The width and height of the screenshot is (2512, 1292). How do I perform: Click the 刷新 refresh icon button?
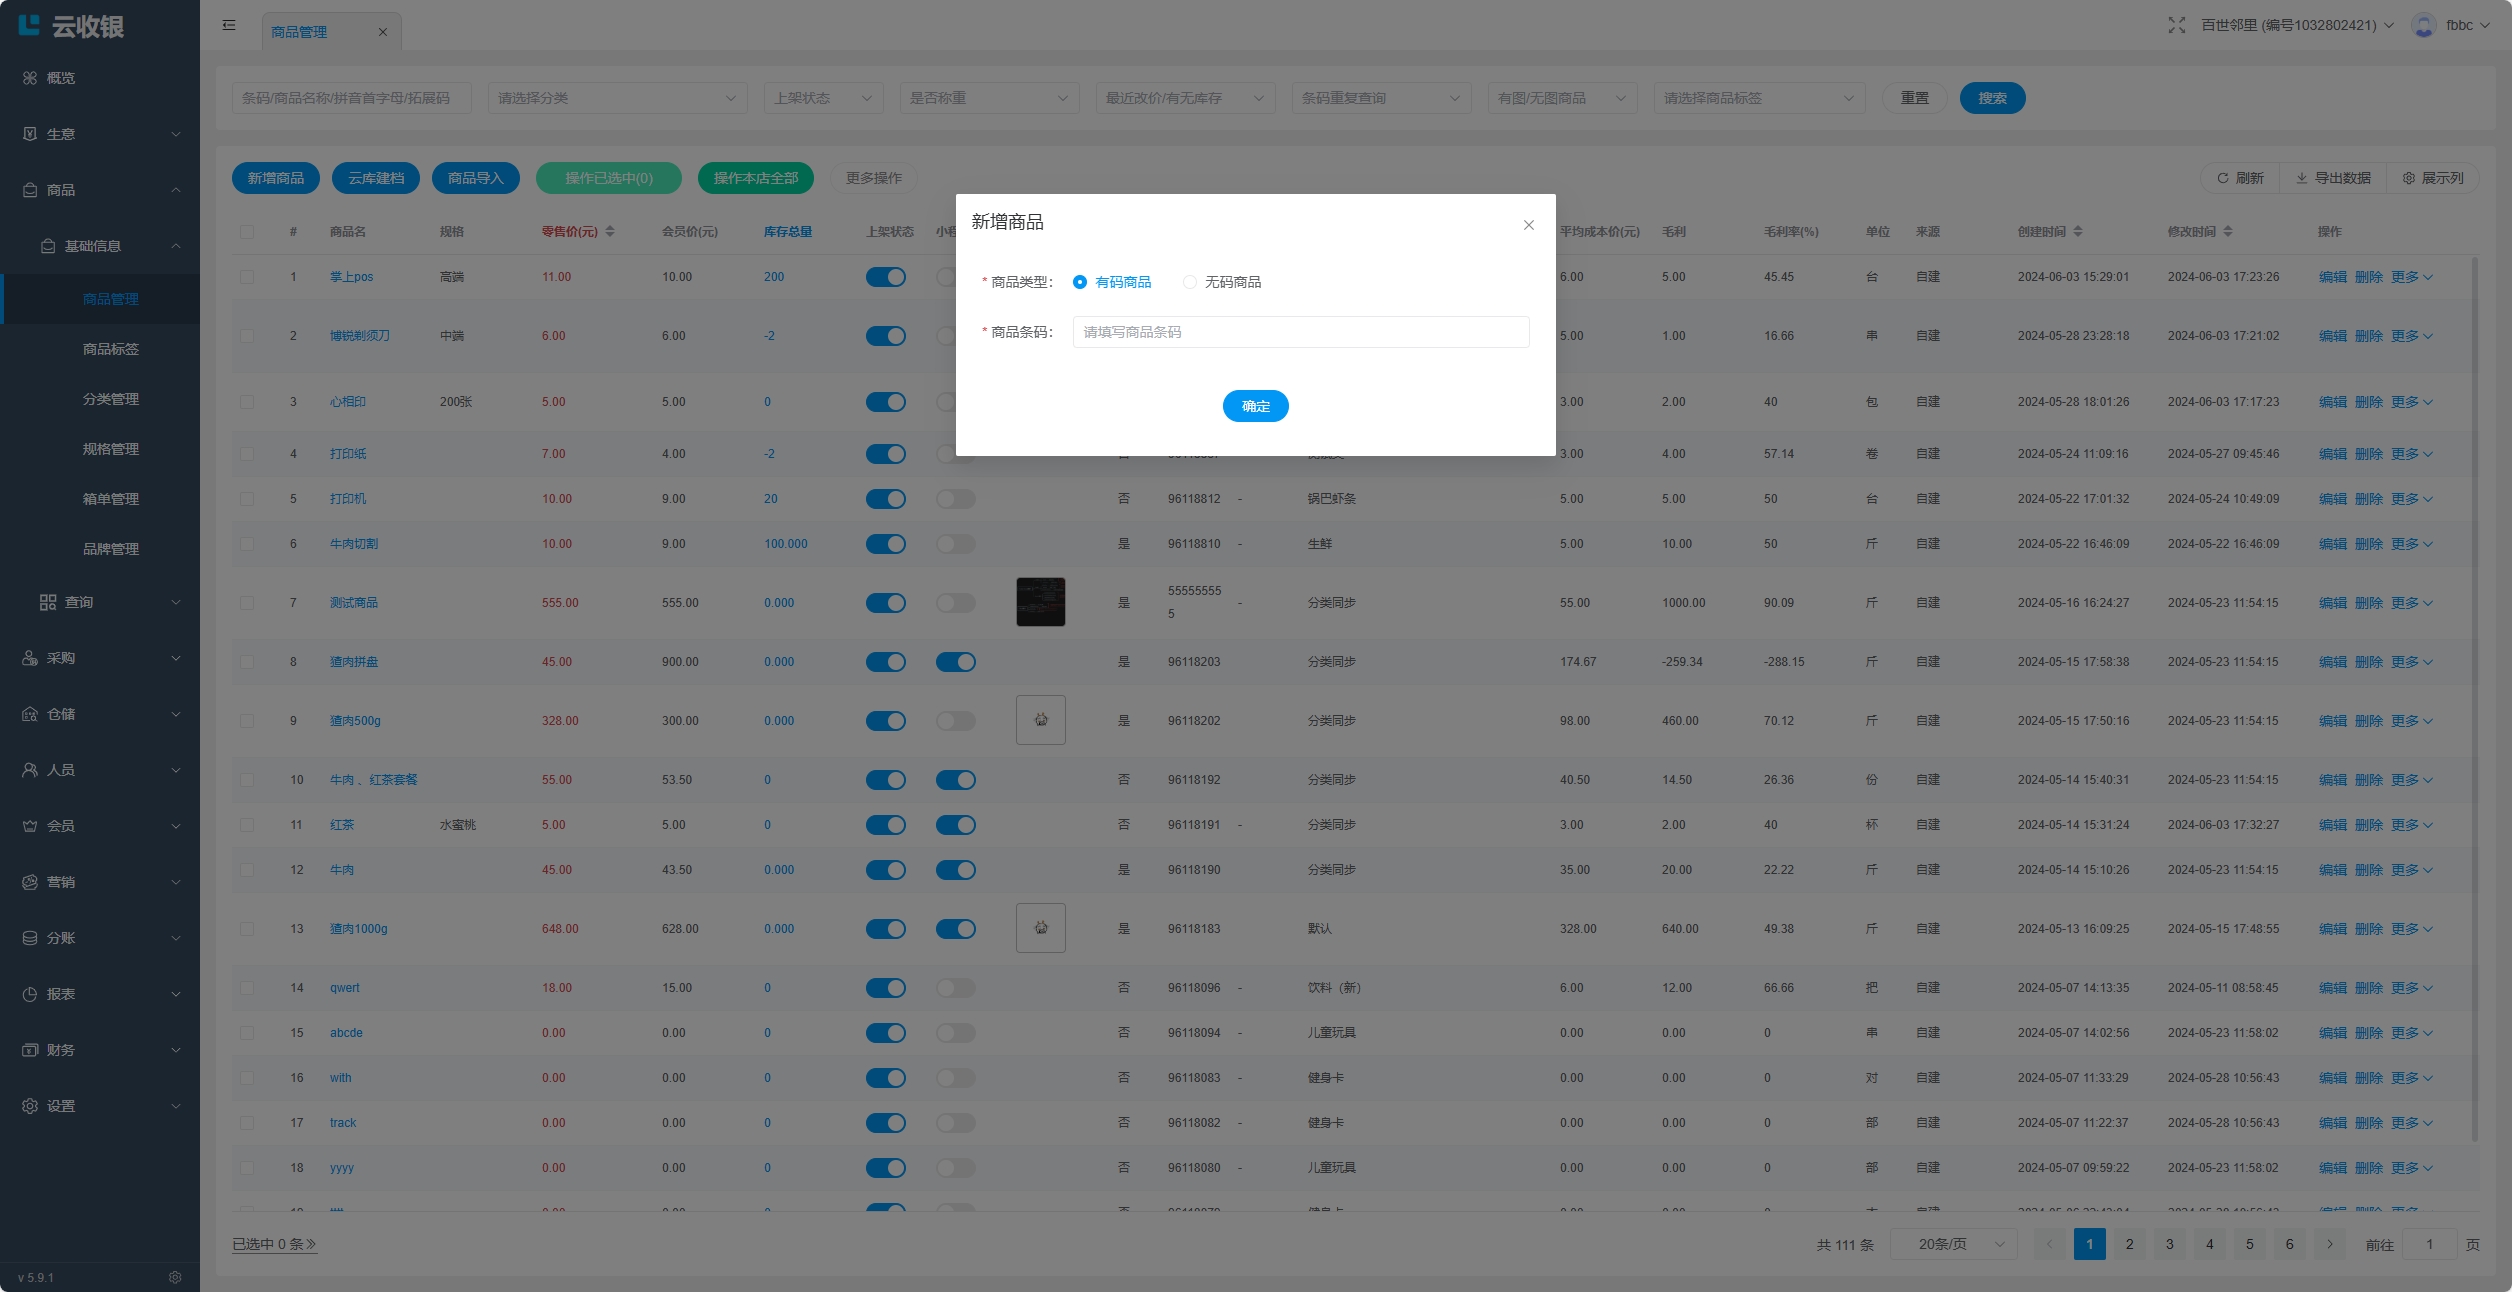2239,178
